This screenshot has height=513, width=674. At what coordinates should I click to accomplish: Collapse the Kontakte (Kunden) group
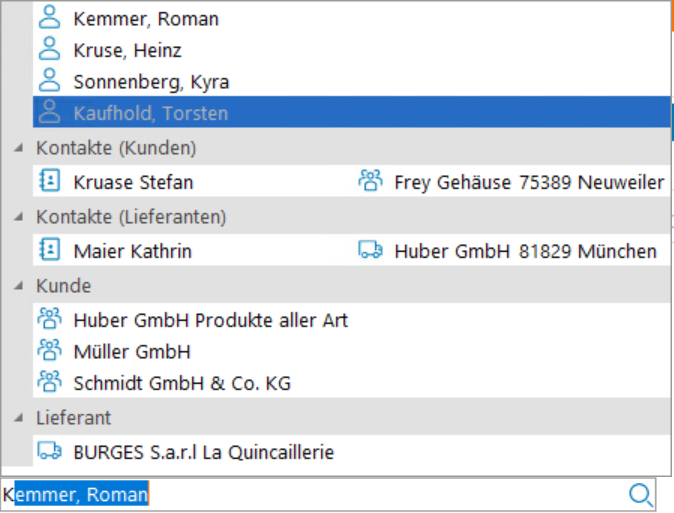tap(19, 148)
